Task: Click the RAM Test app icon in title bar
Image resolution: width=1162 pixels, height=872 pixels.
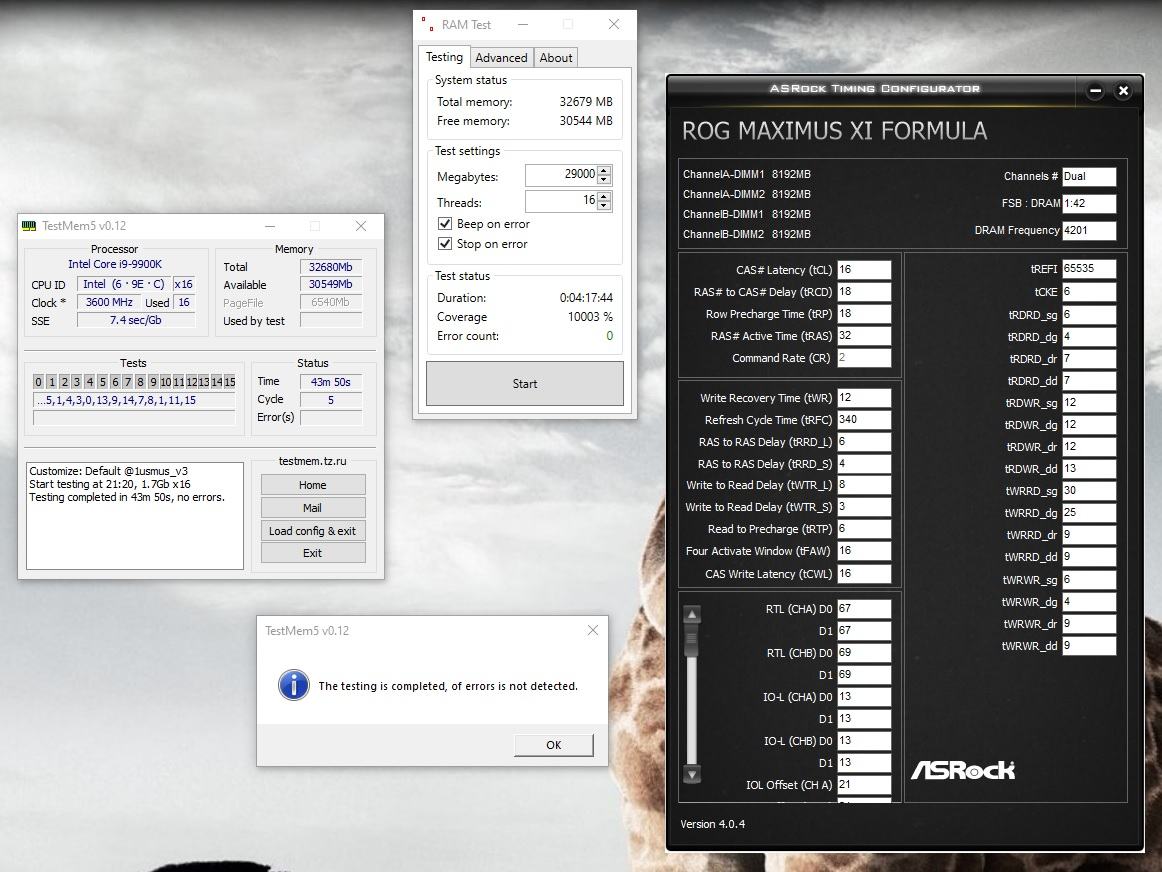Action: click(427, 24)
